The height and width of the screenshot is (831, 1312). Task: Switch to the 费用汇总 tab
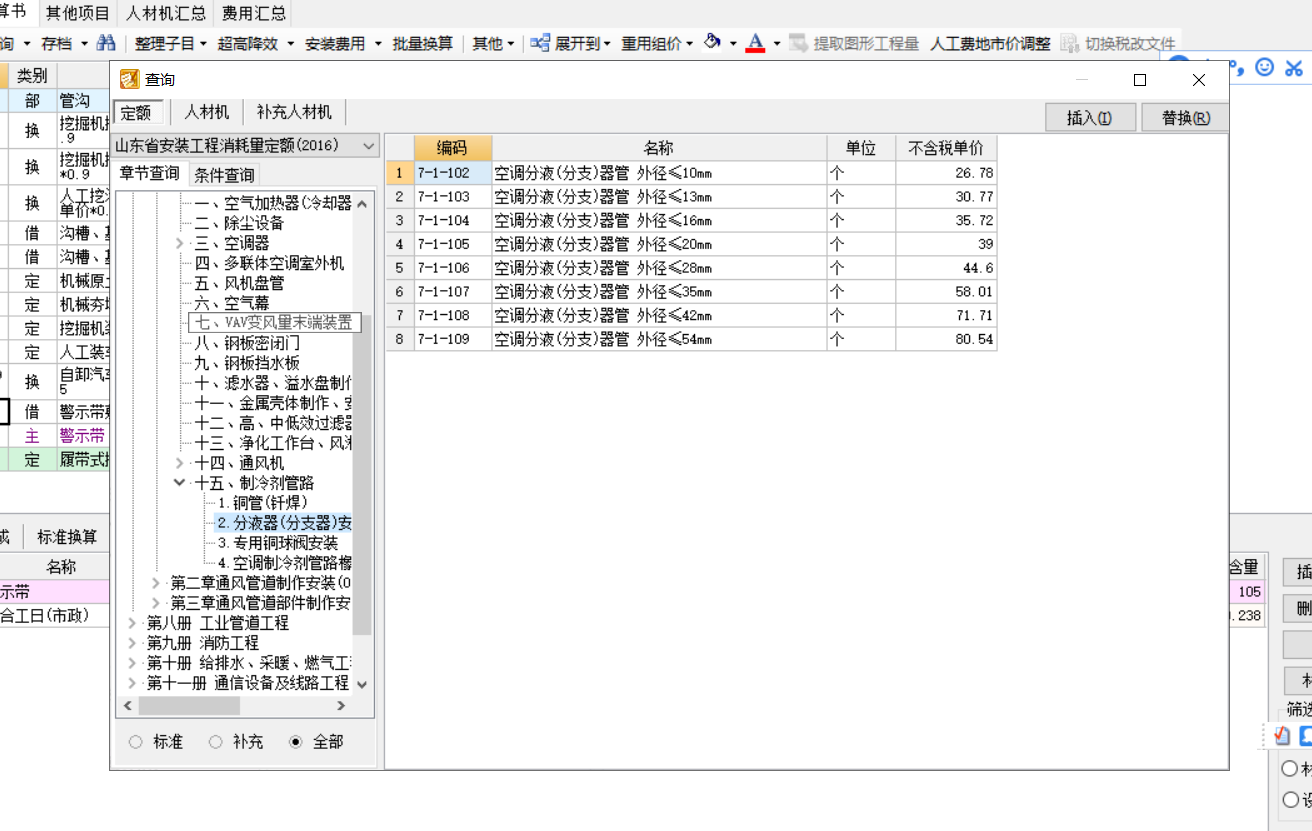[253, 13]
